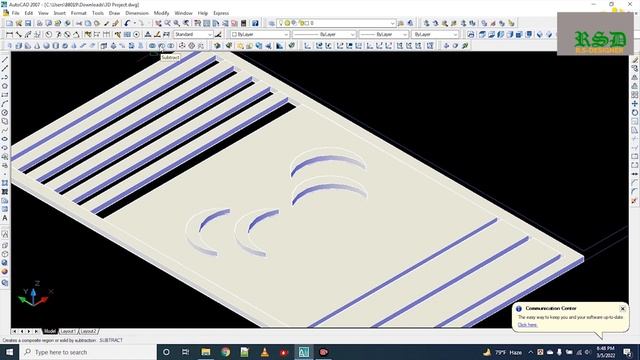
Task: Open the Dimension menu
Action: [137, 13]
